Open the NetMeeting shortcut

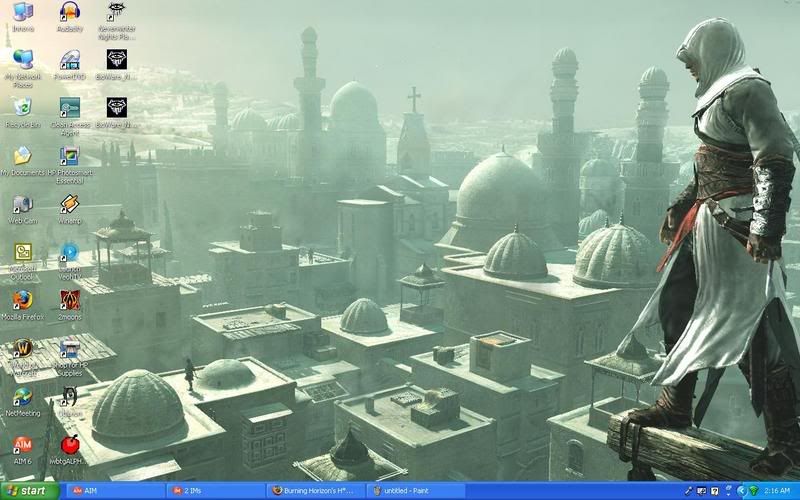click(x=22, y=402)
